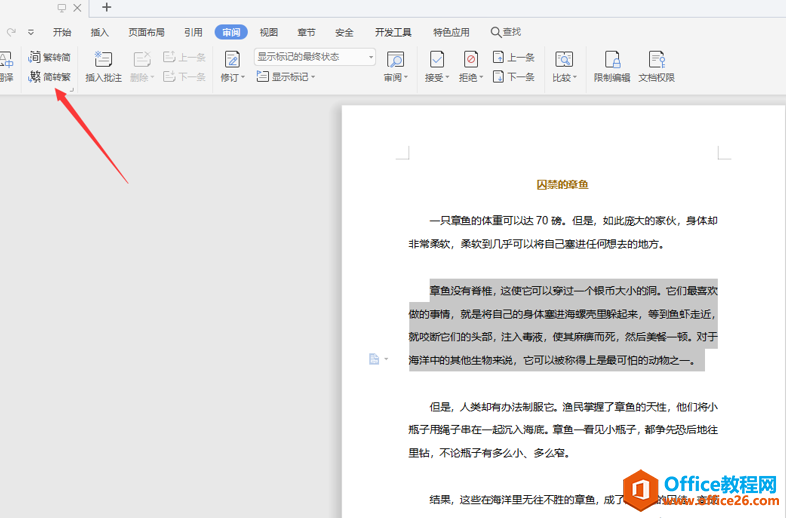Expand the 显示标记 dropdown menu
This screenshot has height=518, width=786.
tap(286, 77)
